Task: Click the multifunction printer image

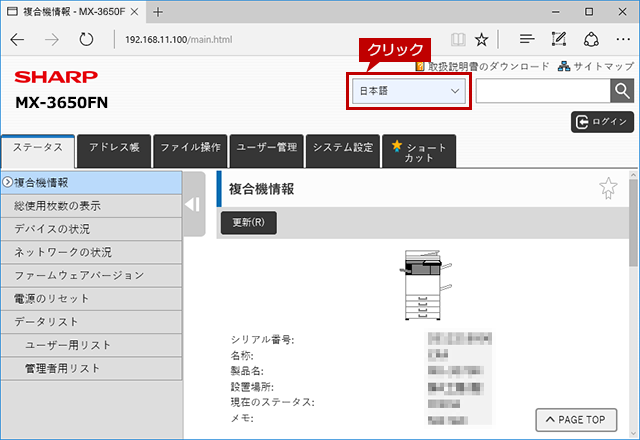Action: (x=425, y=284)
